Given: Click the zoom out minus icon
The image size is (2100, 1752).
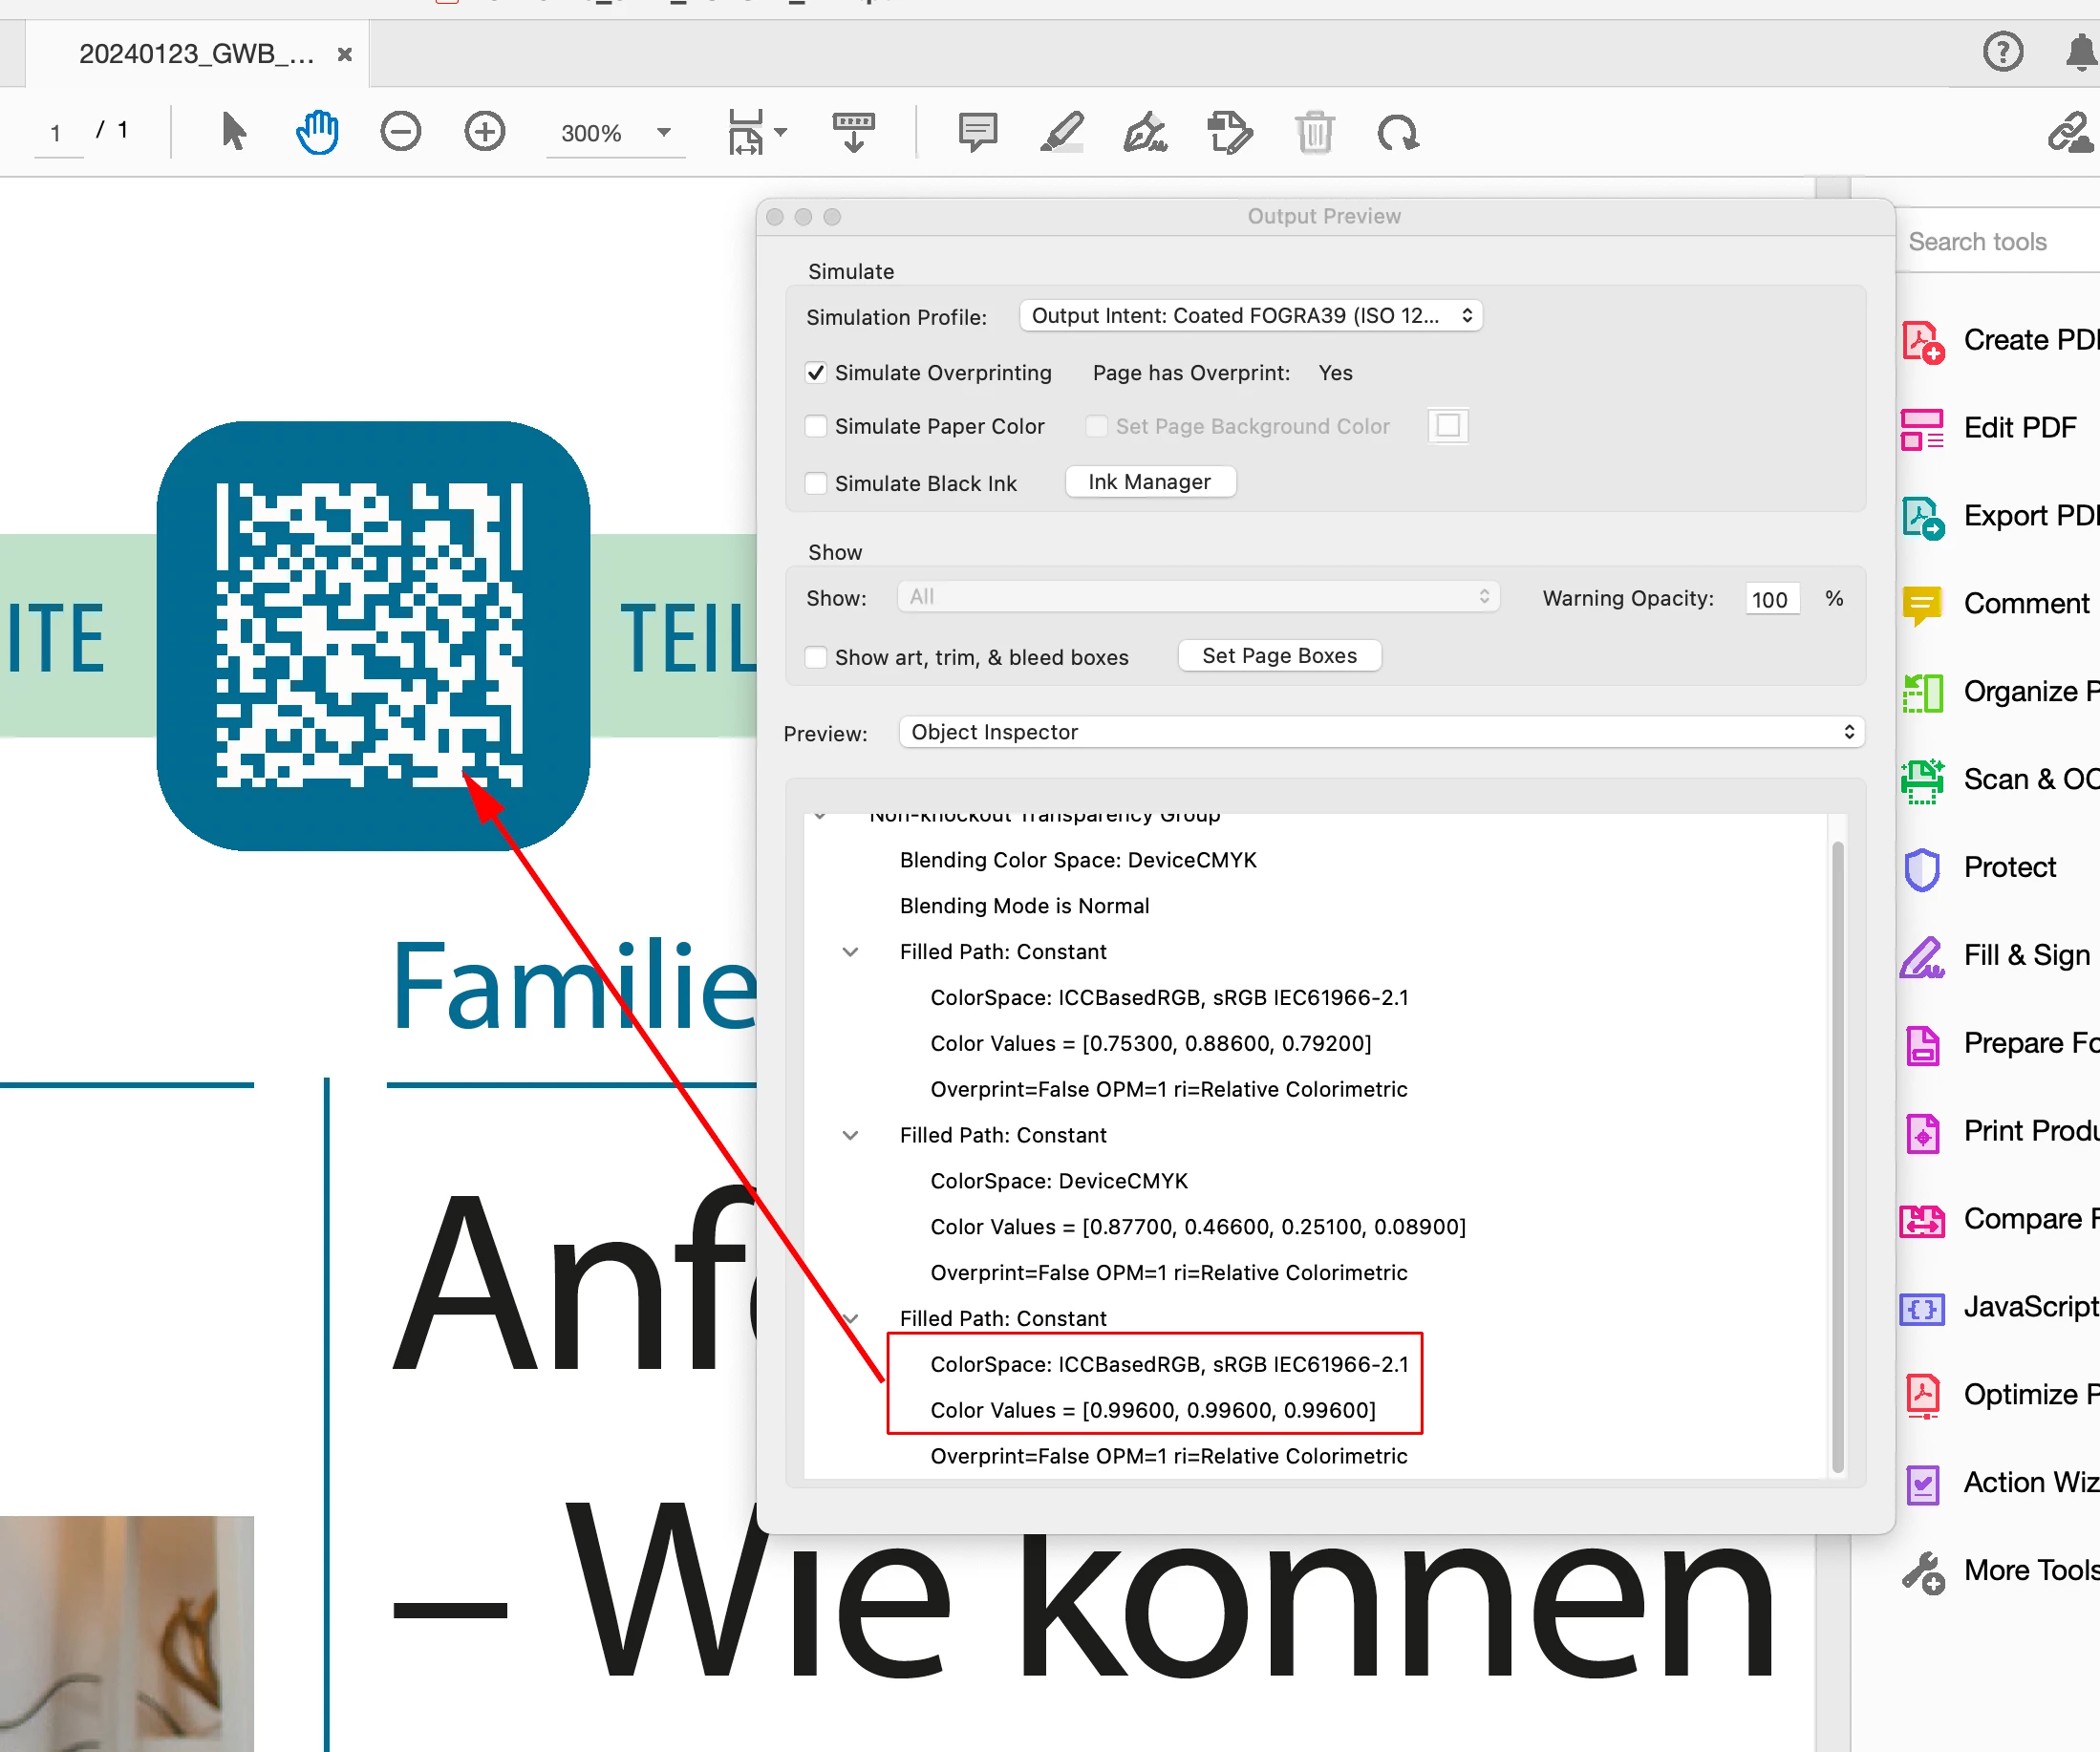Looking at the screenshot, I should 400,132.
